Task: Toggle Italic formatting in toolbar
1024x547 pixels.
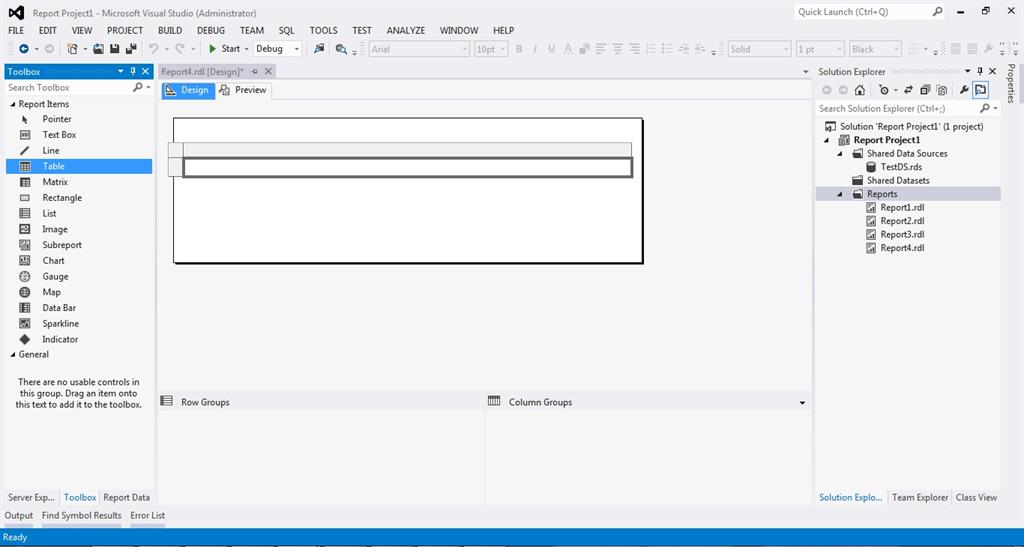Action: pos(535,49)
